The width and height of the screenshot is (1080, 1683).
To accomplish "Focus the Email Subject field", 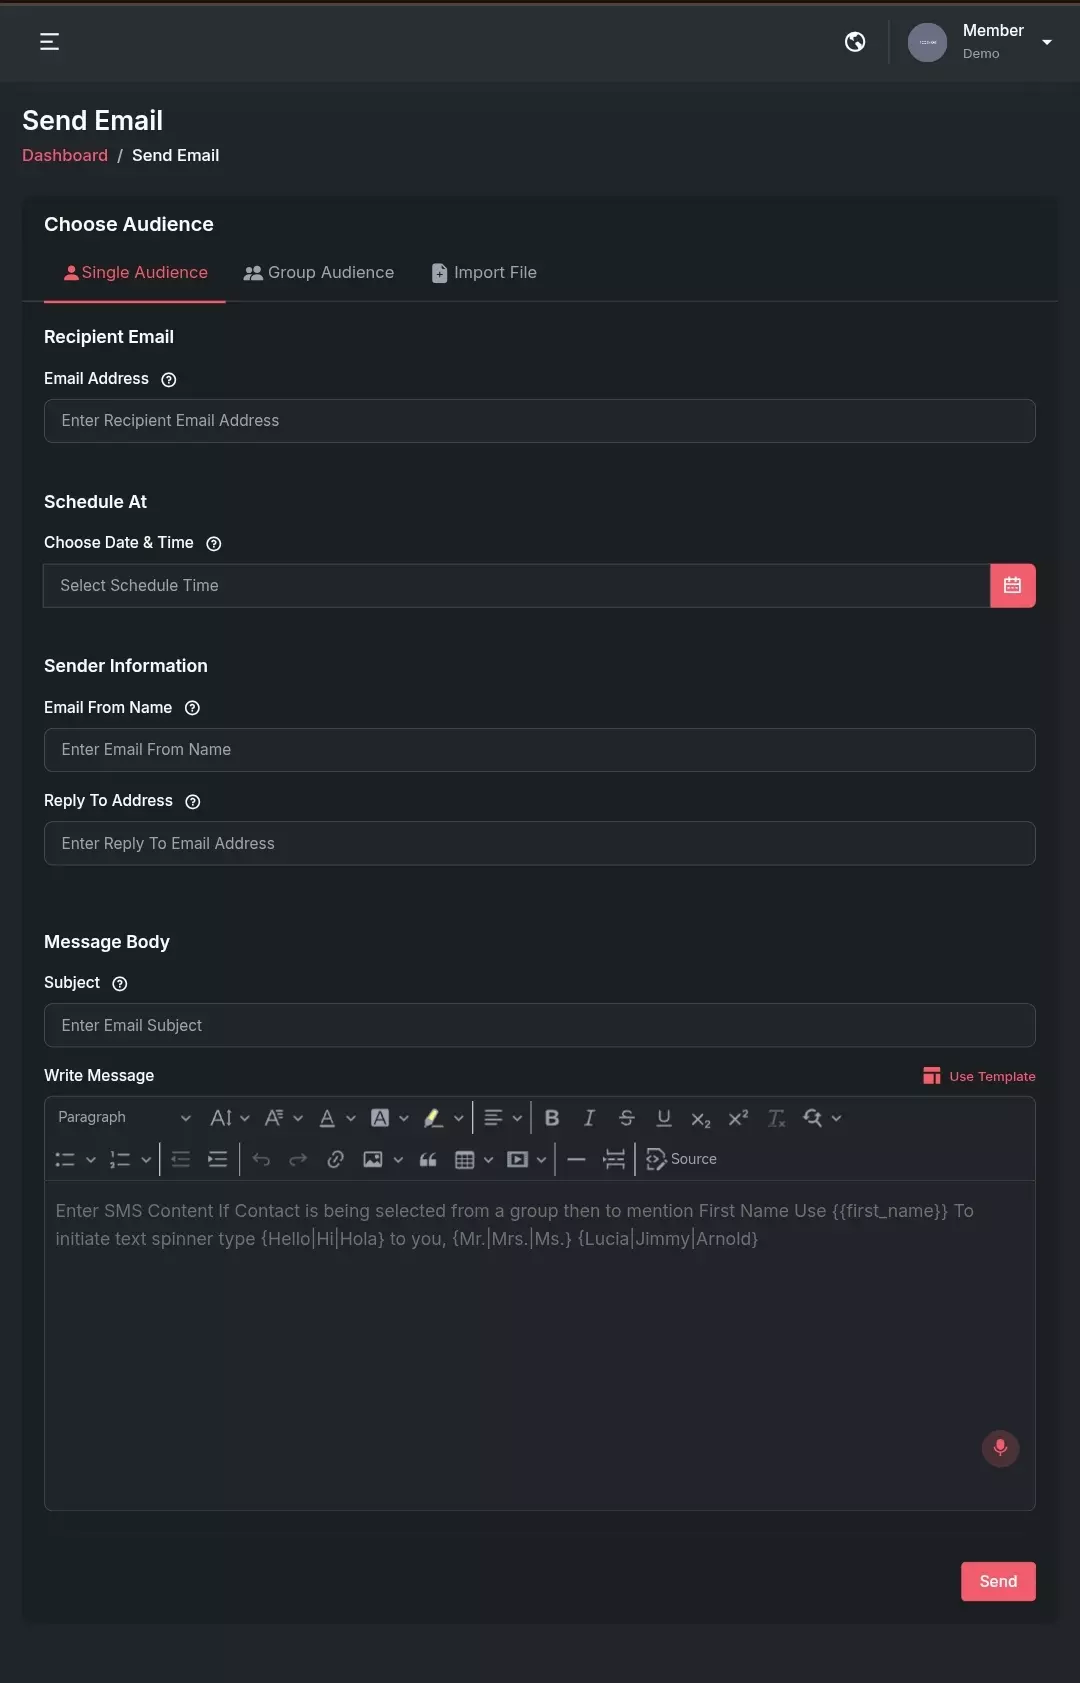I will (540, 1025).
